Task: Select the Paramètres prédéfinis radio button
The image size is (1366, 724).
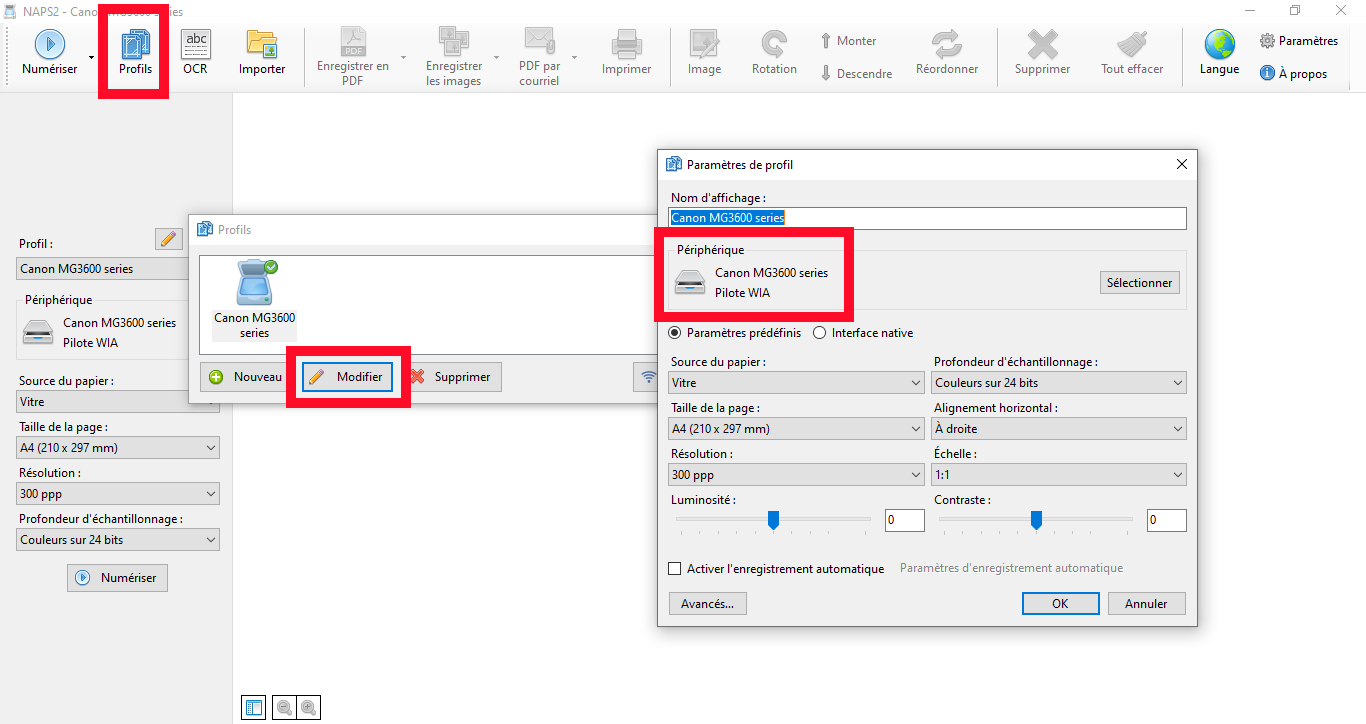Action: click(675, 333)
